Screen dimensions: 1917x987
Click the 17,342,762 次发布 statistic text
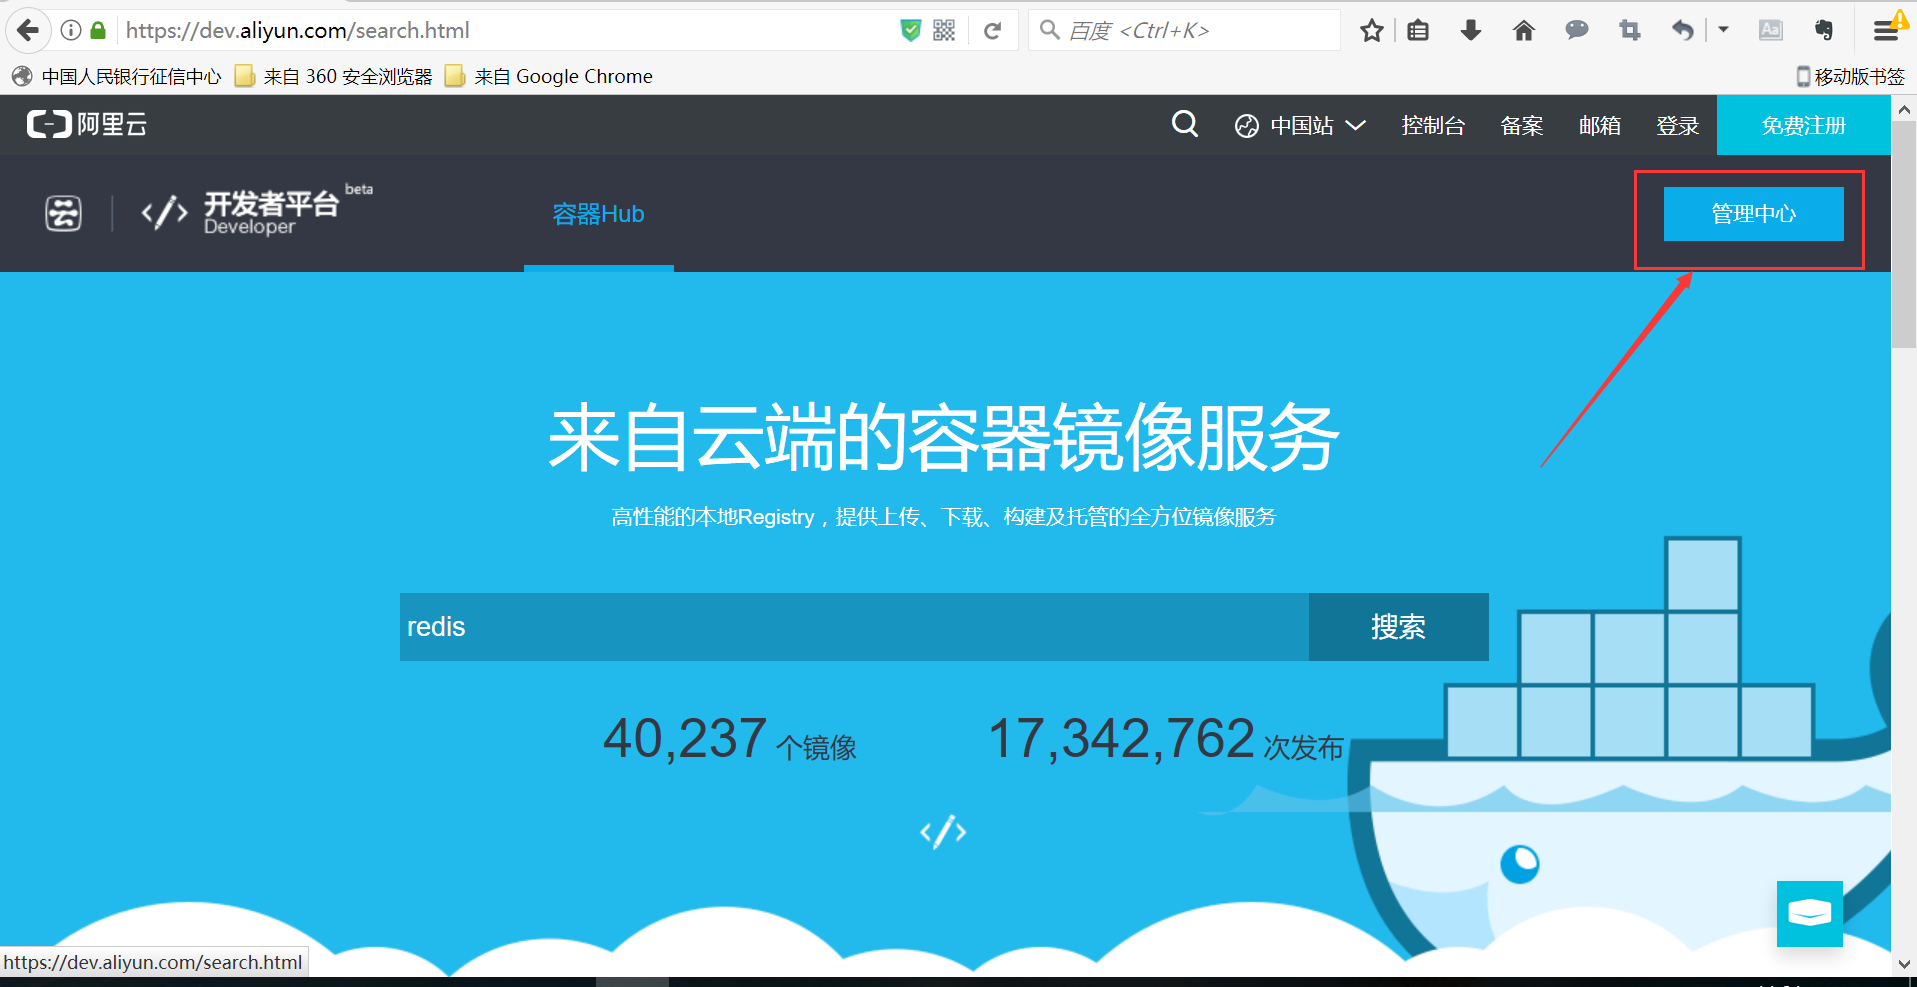pyautogui.click(x=1166, y=740)
